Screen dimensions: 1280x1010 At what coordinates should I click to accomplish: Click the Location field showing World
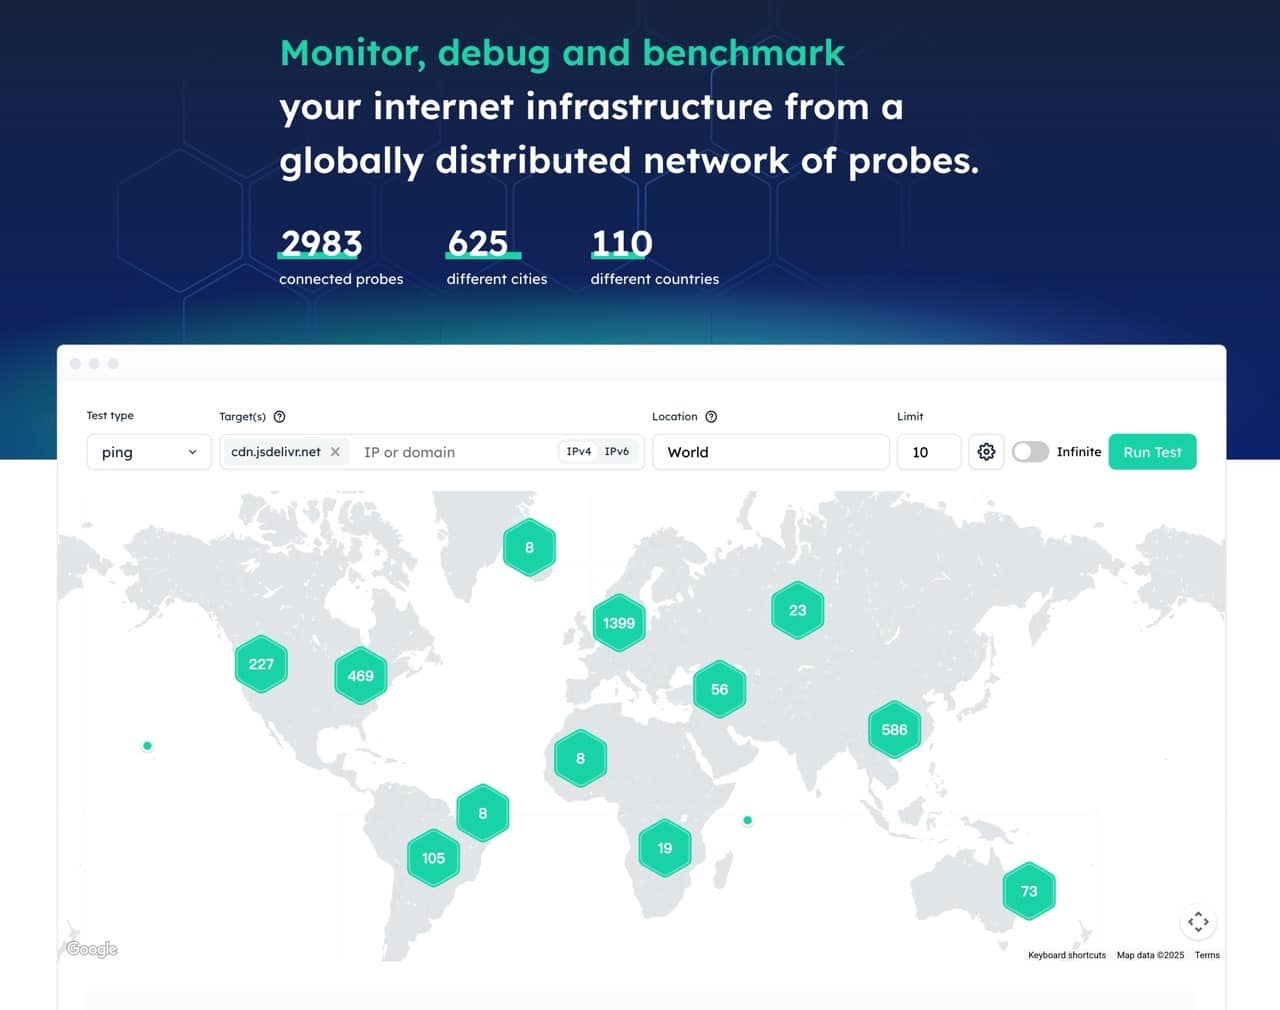770,452
